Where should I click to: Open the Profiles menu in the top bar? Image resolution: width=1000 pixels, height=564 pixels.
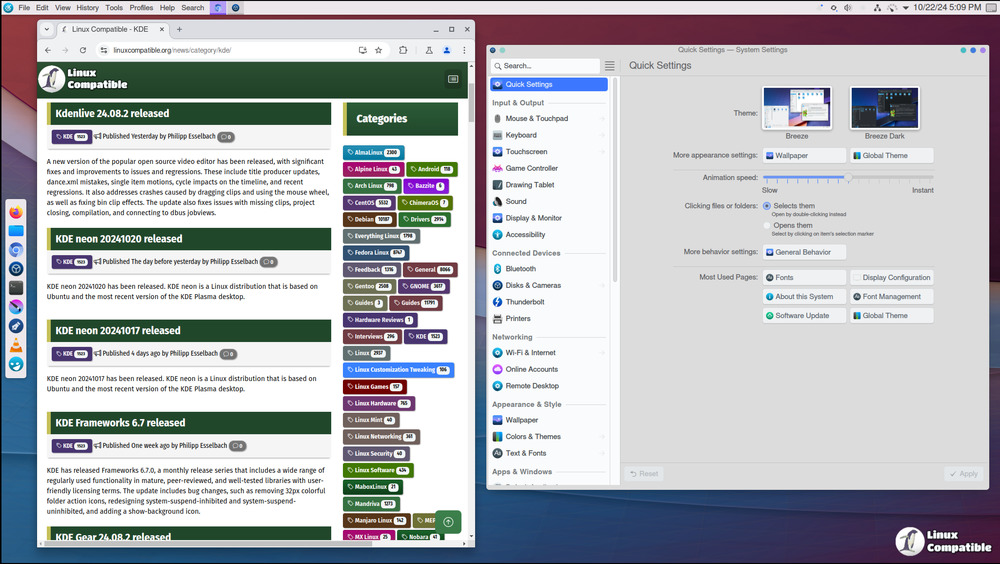[x=141, y=7]
